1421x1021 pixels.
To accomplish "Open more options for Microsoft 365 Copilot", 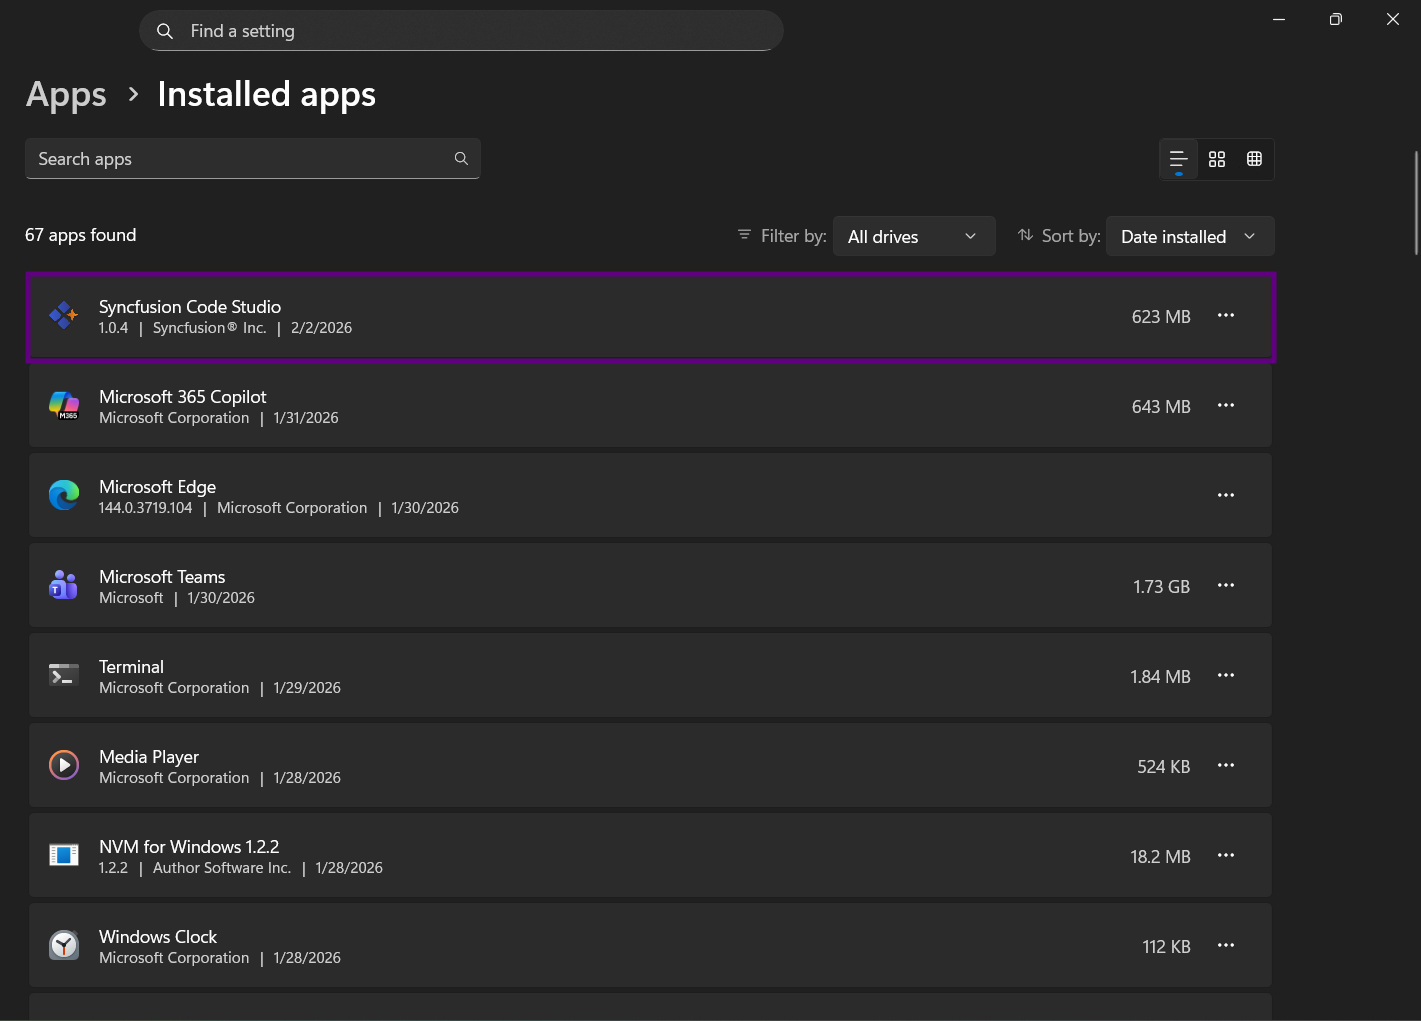I will [1226, 406].
